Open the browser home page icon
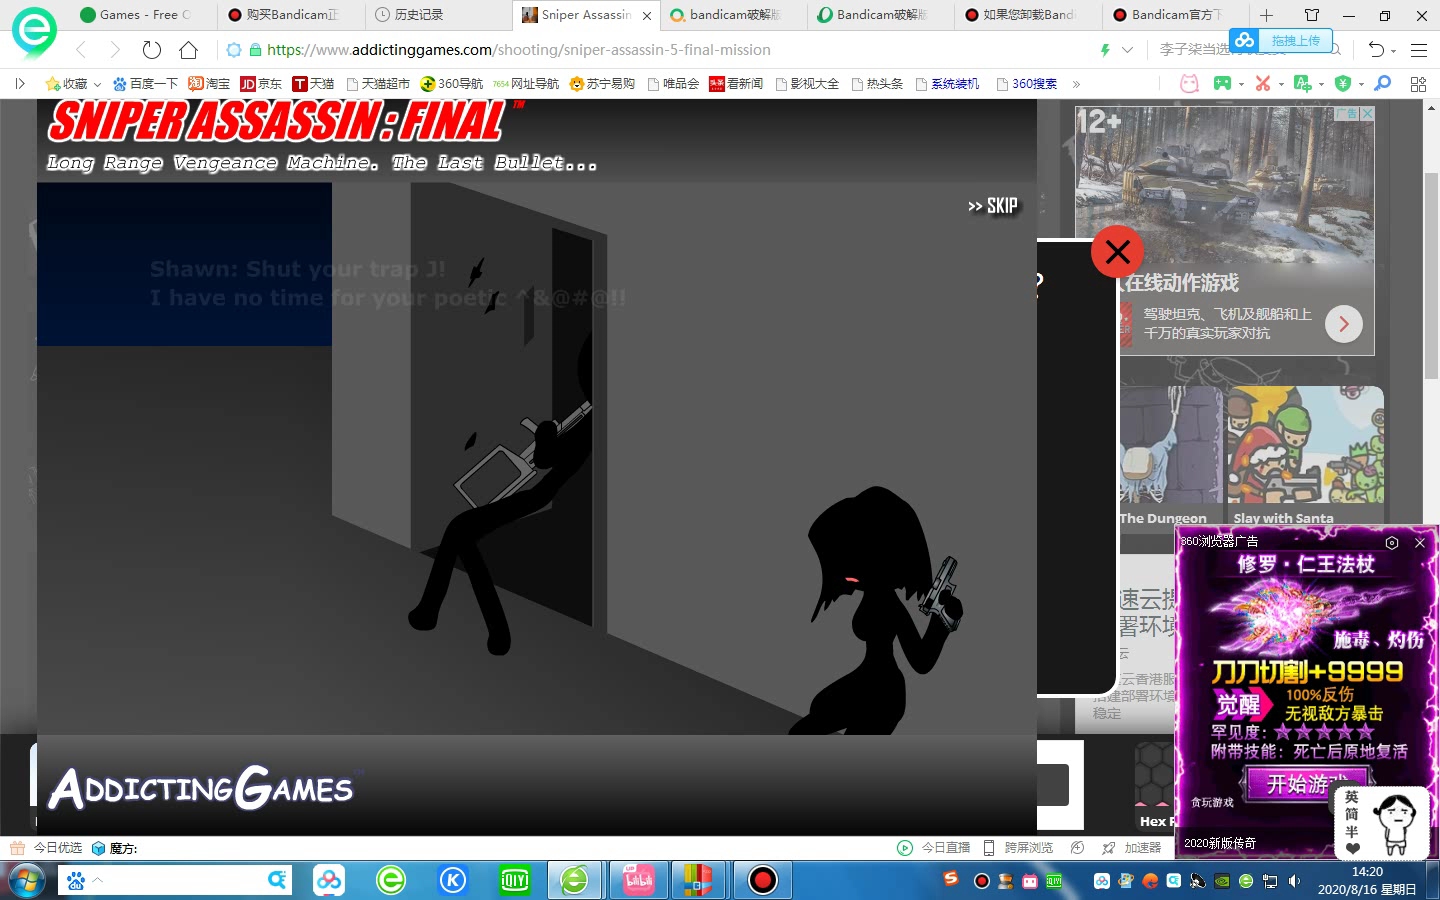Image resolution: width=1440 pixels, height=900 pixels. pos(188,50)
